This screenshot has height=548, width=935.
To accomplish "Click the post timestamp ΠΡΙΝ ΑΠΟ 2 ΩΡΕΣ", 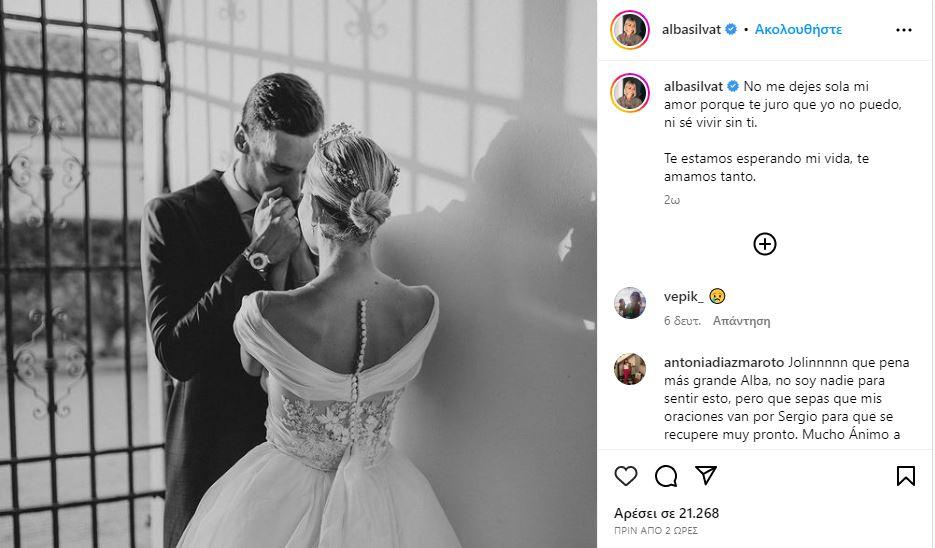I will pos(656,530).
